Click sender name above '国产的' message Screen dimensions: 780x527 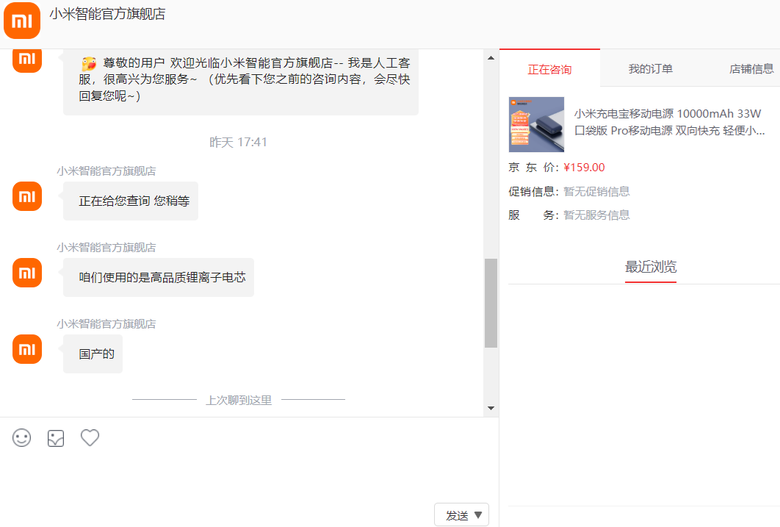[x=106, y=324]
